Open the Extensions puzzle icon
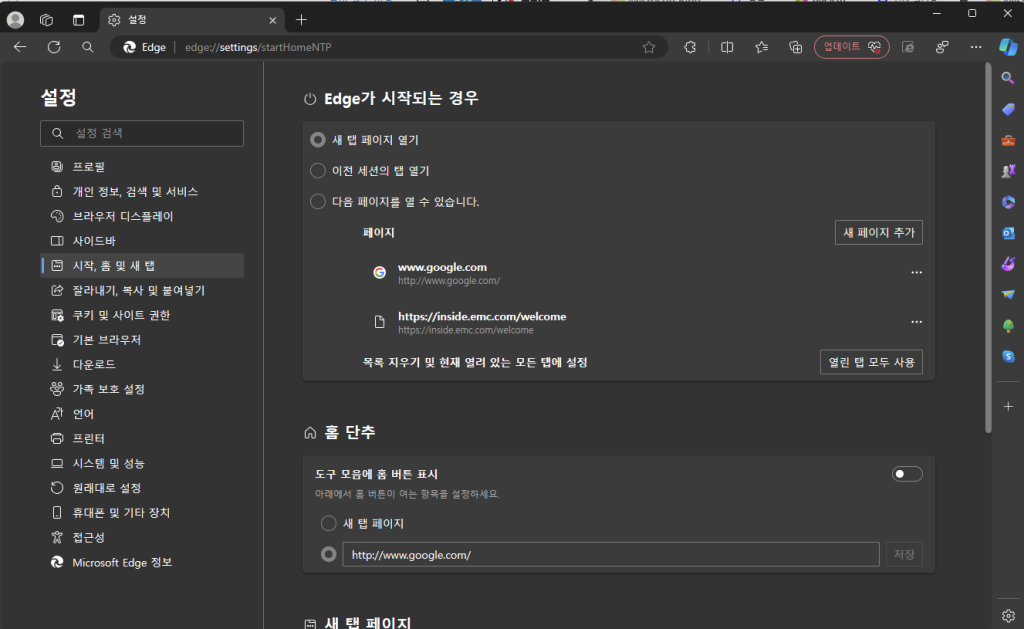 coord(690,47)
